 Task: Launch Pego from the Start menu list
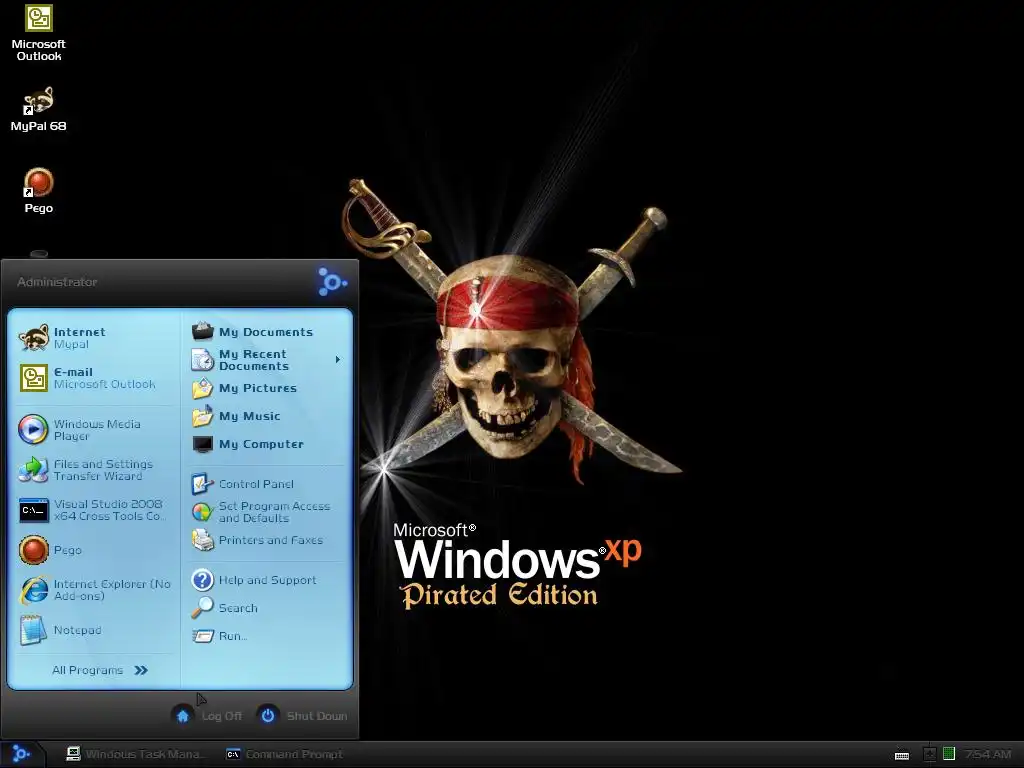[95, 550]
